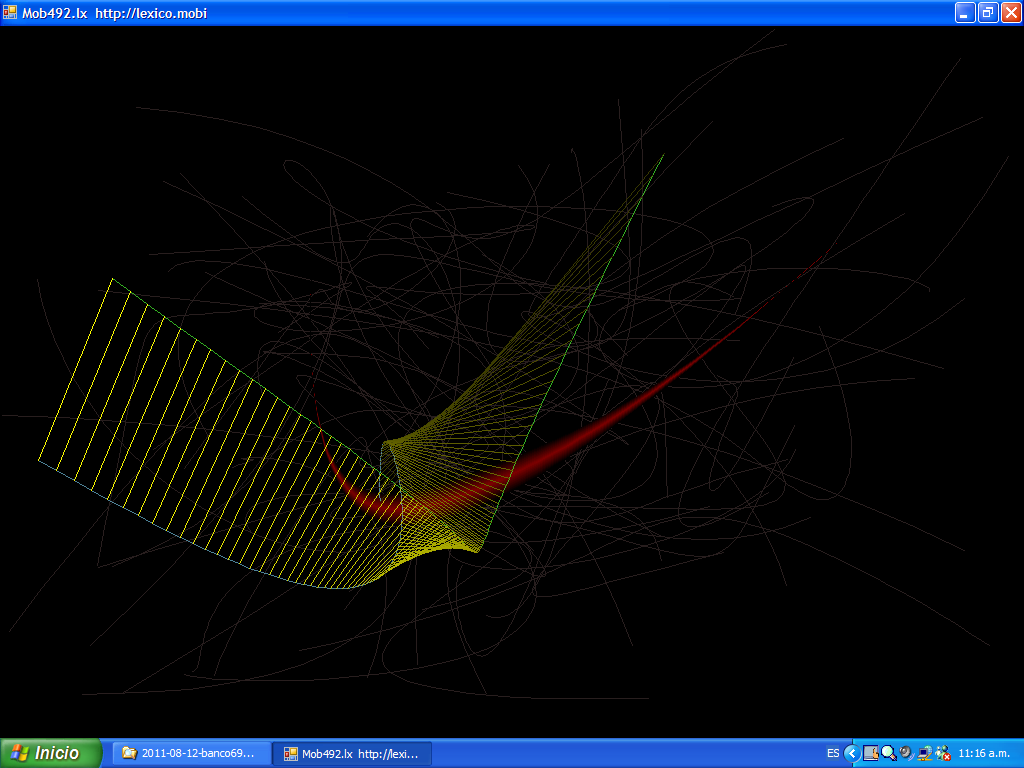
Task: Restore down the Mob492.lx window
Action: 988,13
